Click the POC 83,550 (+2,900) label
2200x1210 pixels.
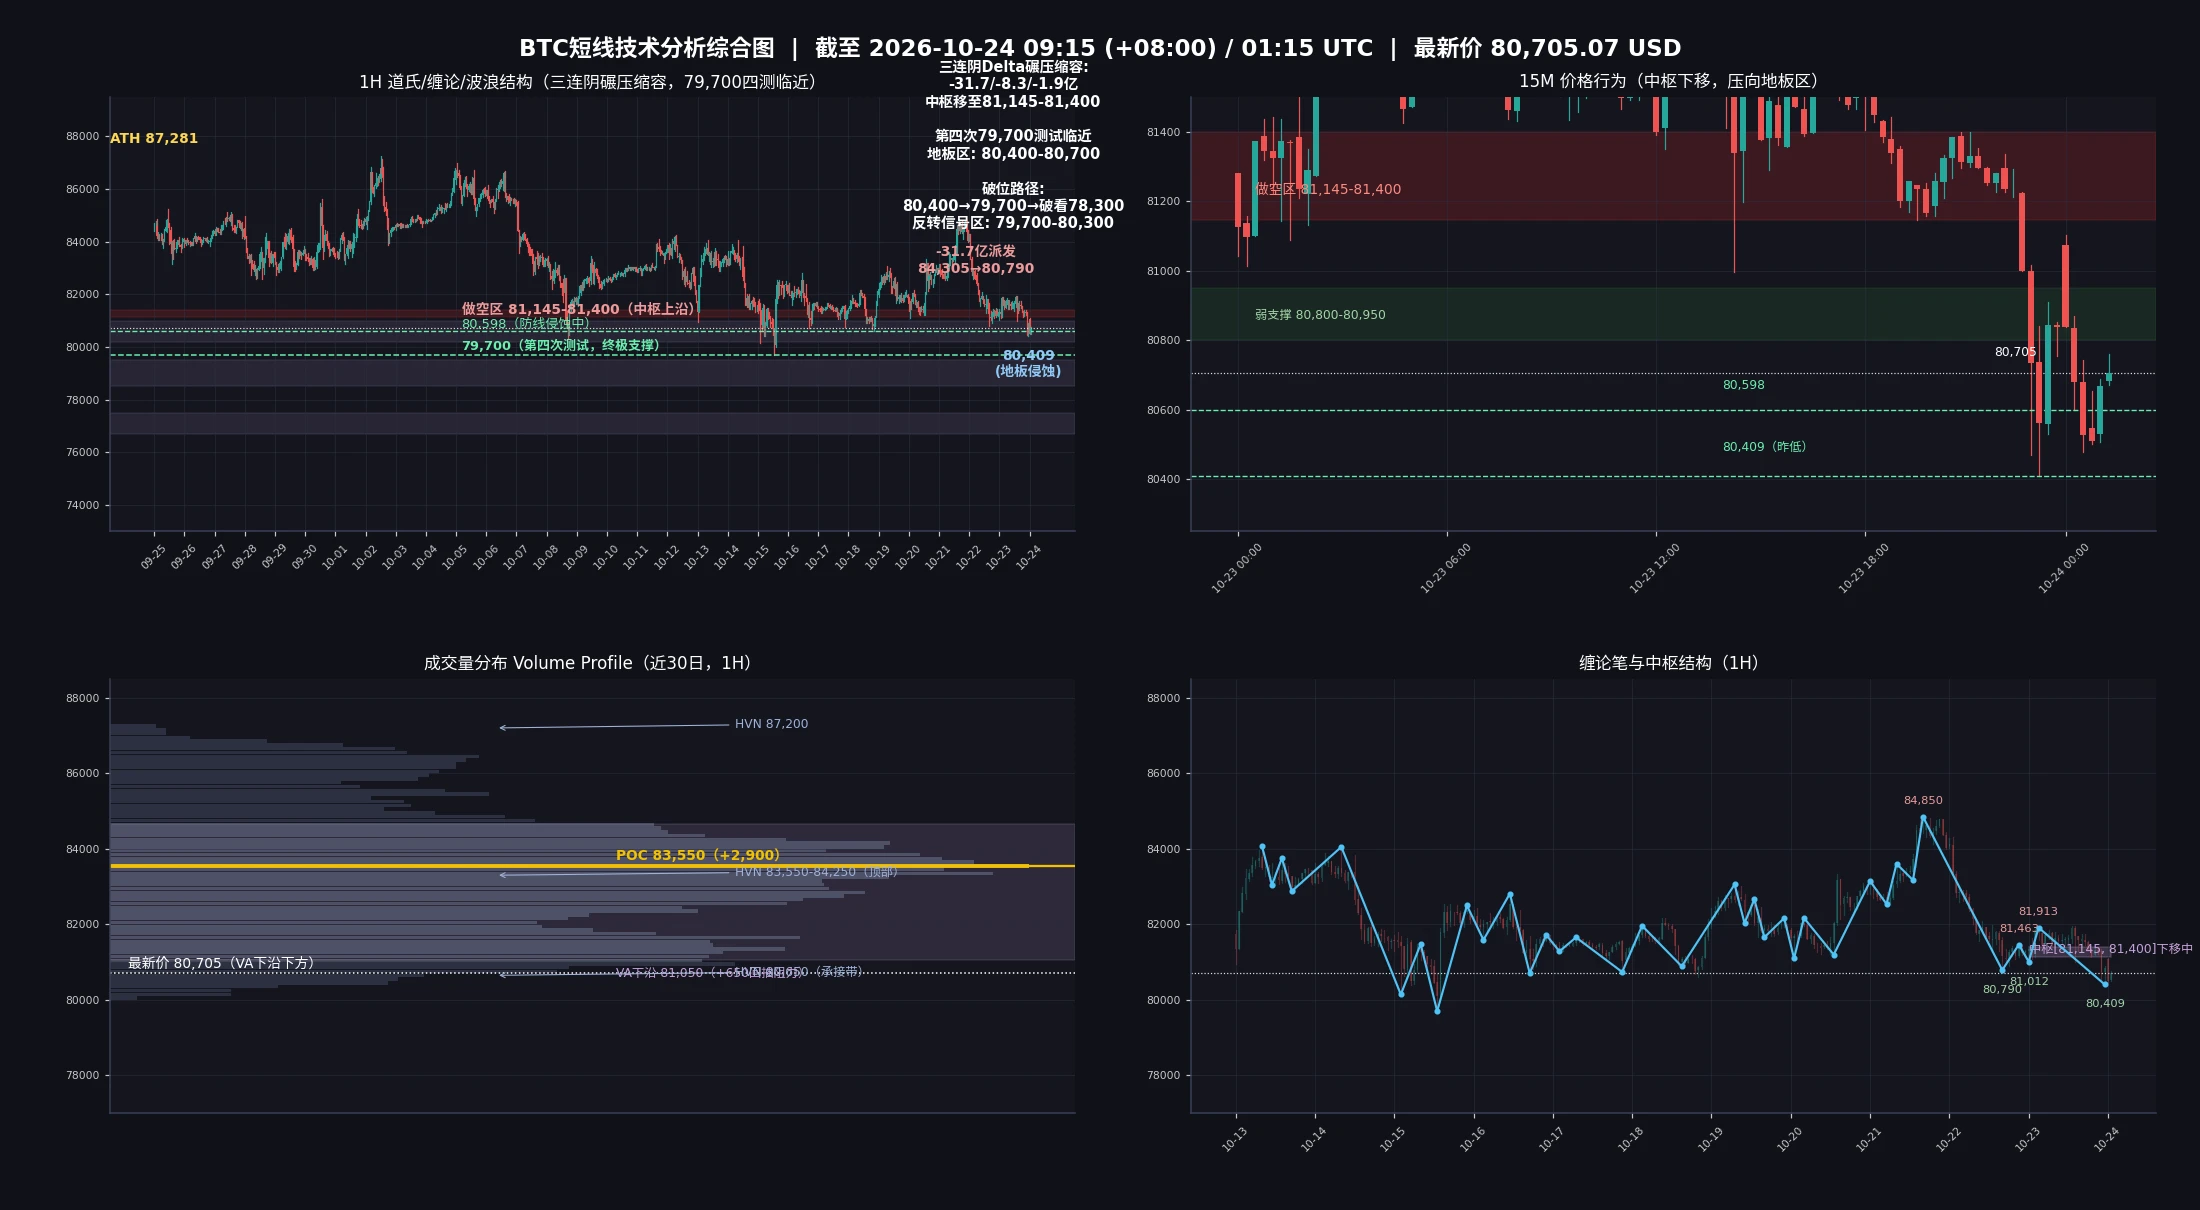(697, 855)
